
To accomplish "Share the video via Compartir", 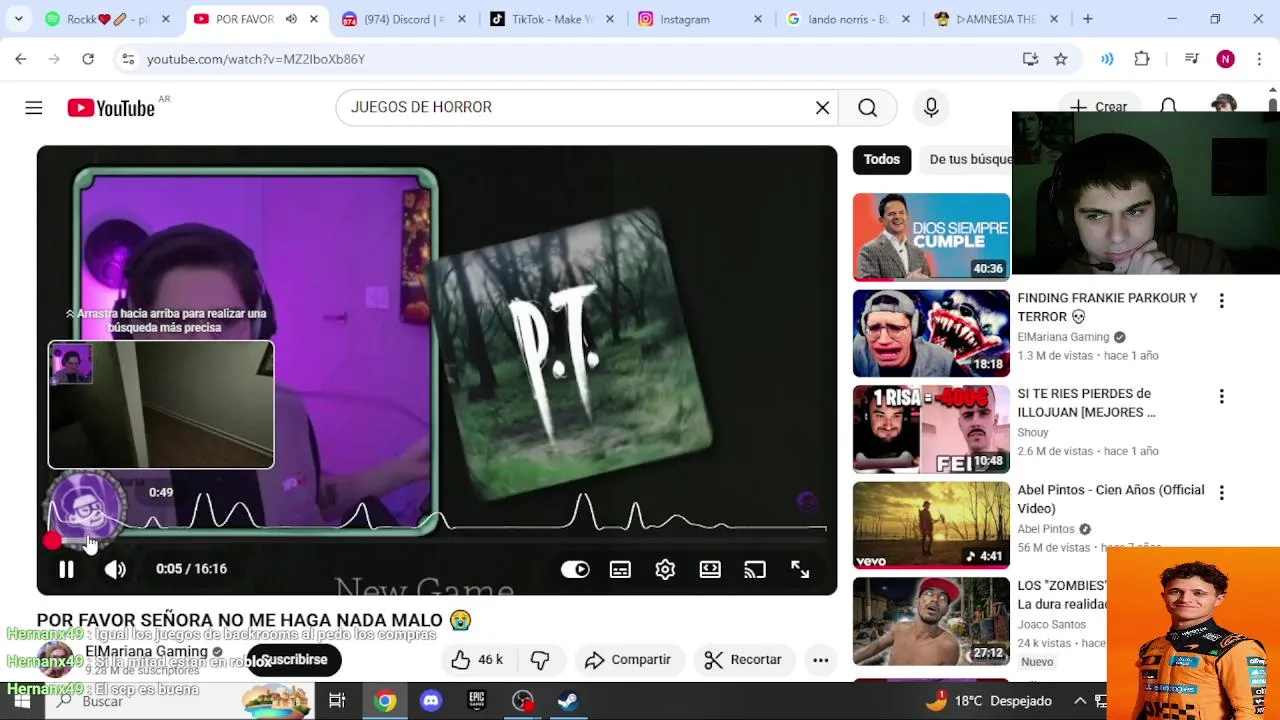I will 628,660.
